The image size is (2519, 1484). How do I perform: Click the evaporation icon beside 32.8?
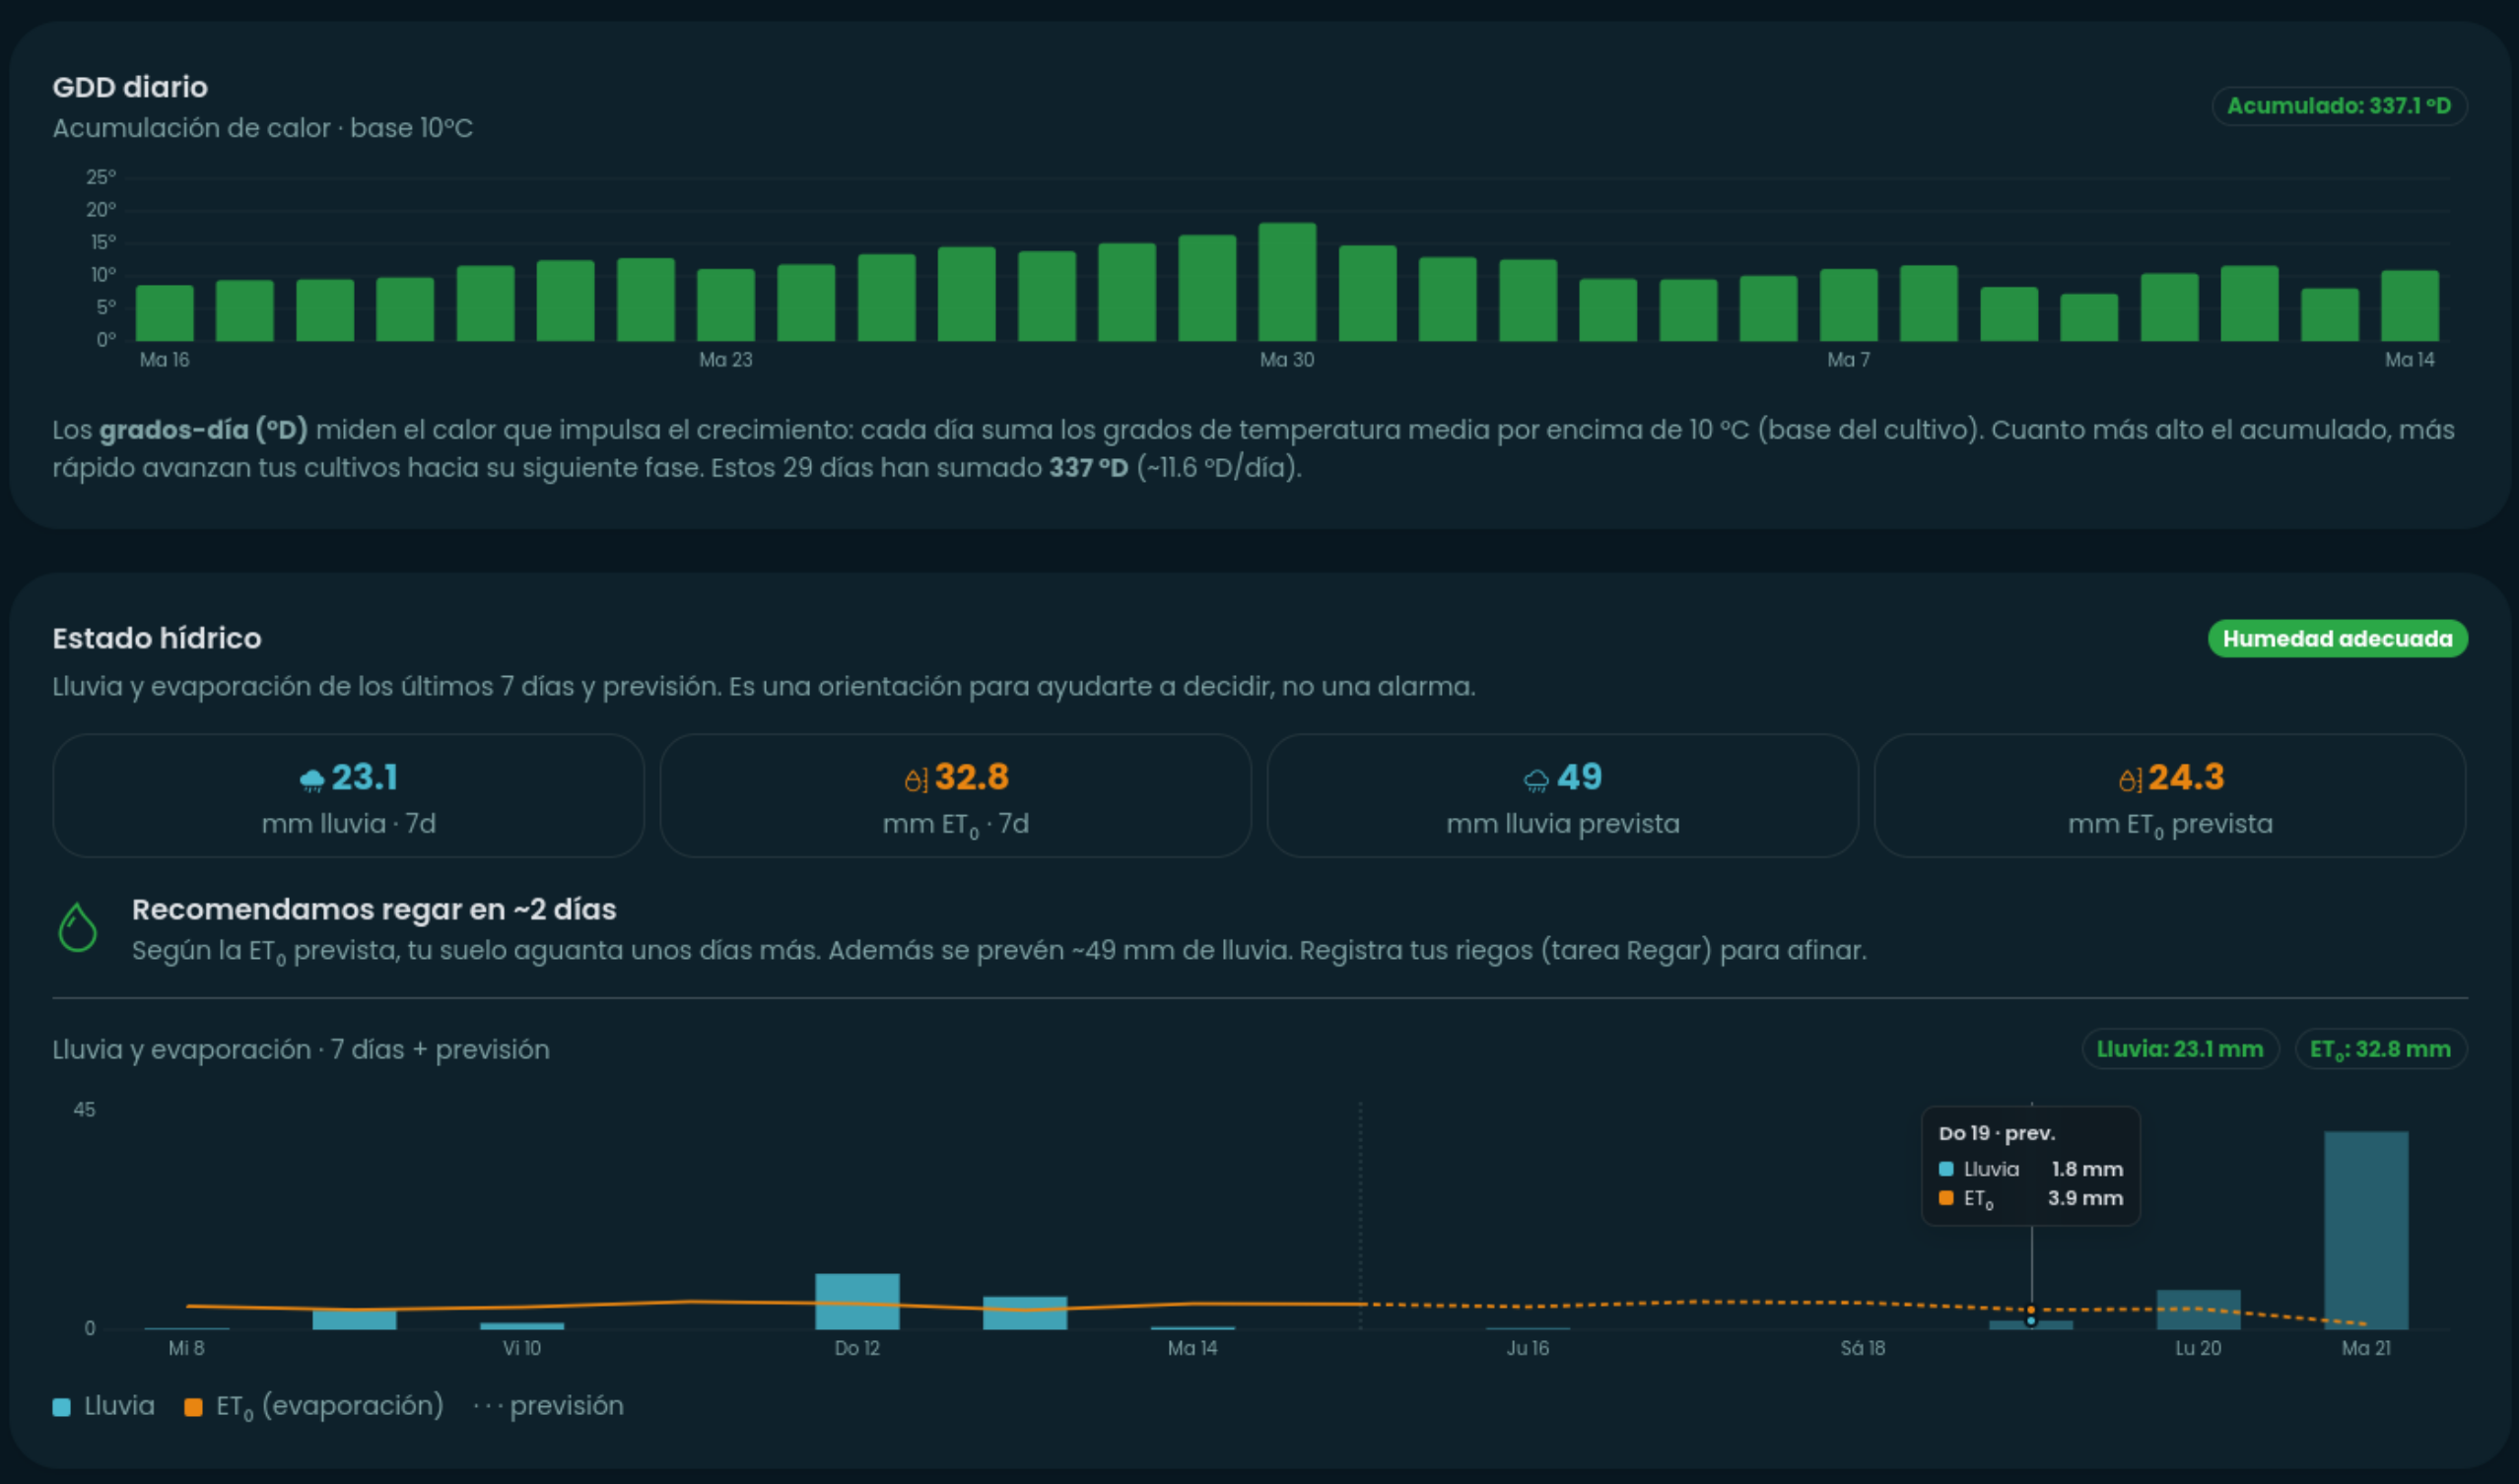[x=916, y=779]
